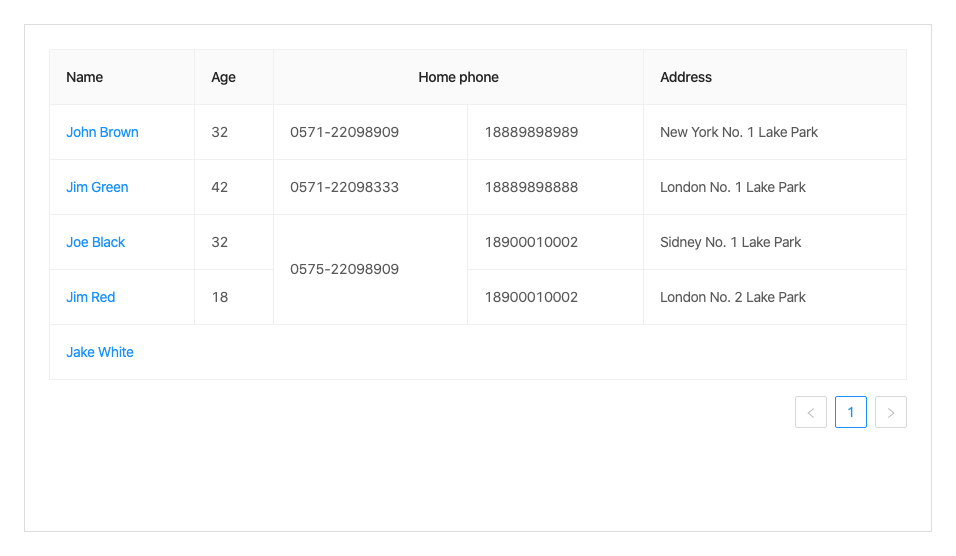The image size is (956, 556).
Task: Open the Jim Green link
Action: click(x=97, y=187)
